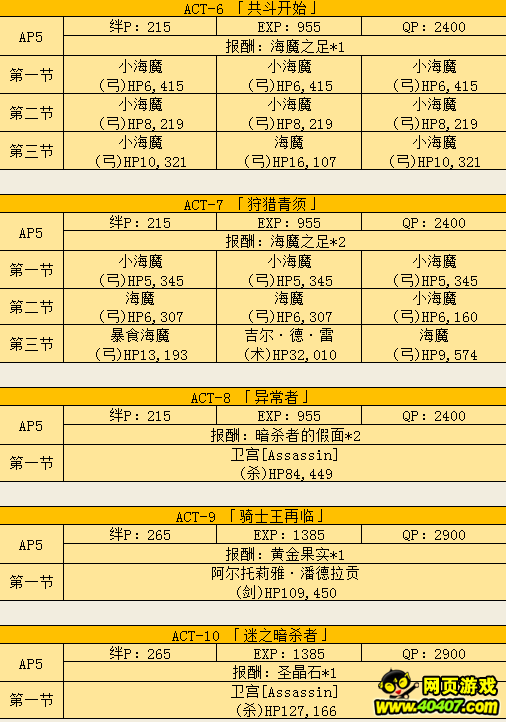Select 阿尔托莉雅·潘德拉贡 (剑)HP109,450
Image resolution: width=506 pixels, height=722 pixels.
click(x=285, y=582)
